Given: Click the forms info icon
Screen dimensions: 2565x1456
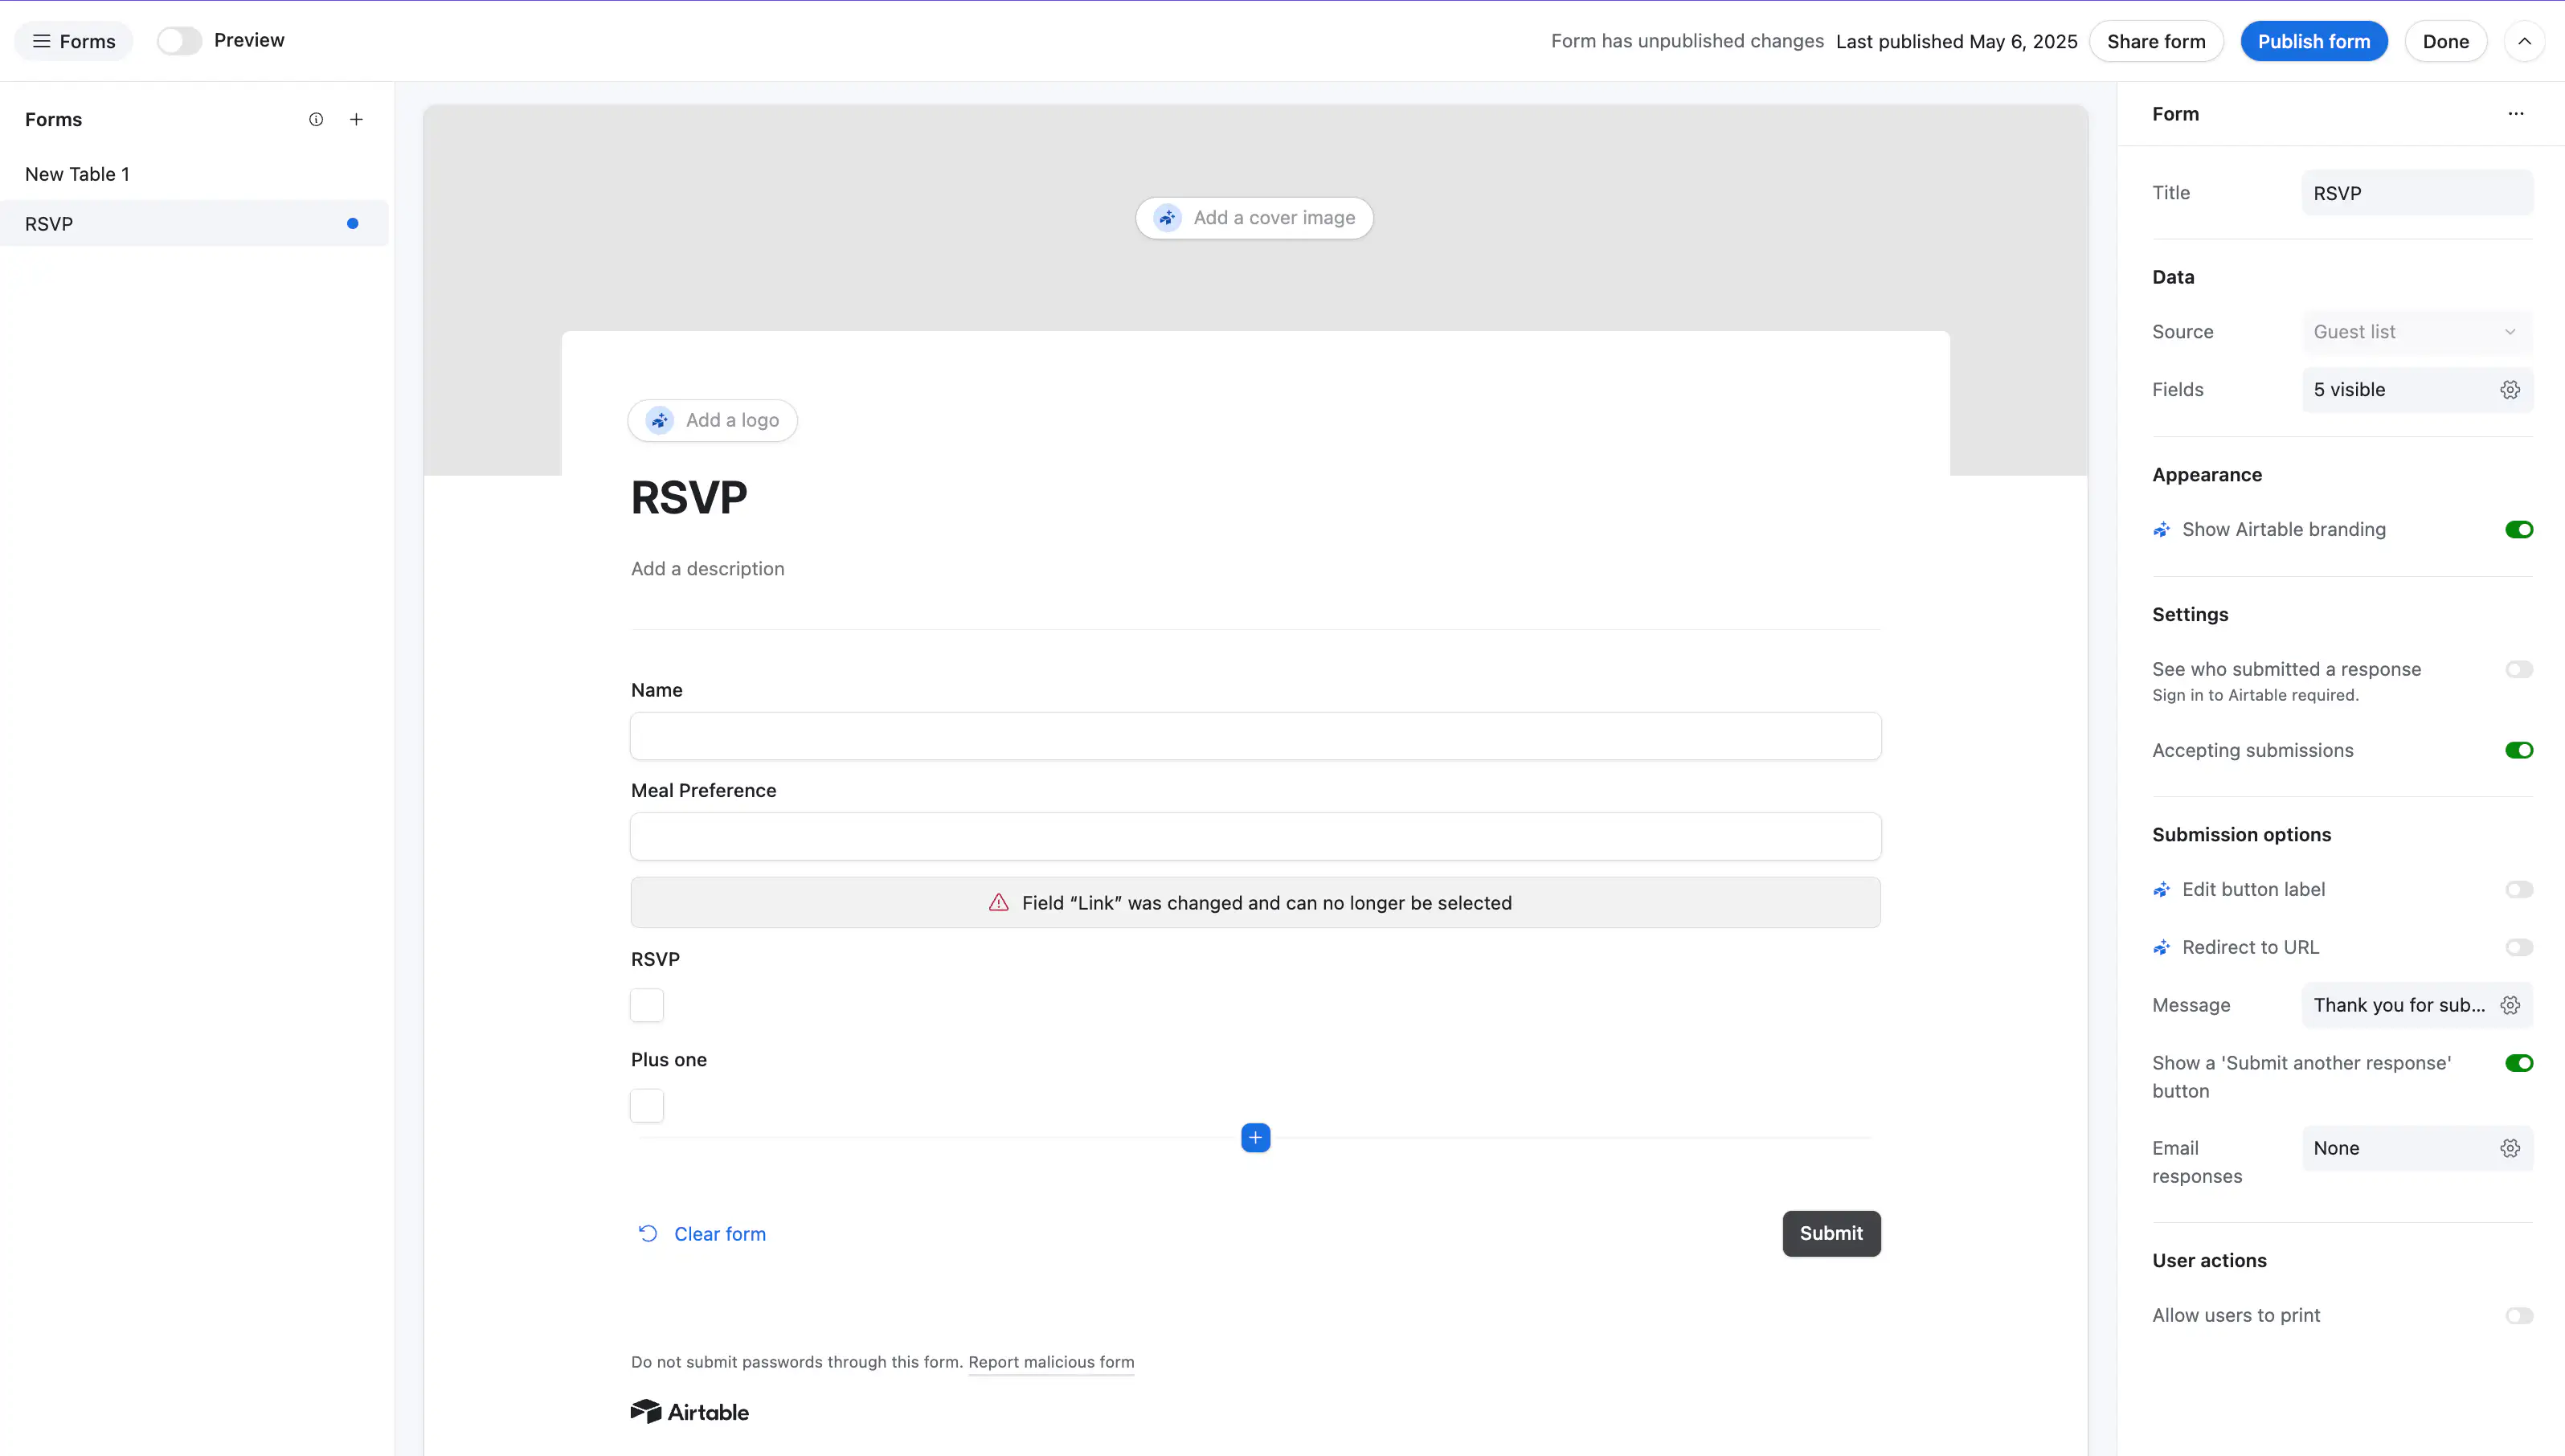Looking at the screenshot, I should pyautogui.click(x=316, y=119).
